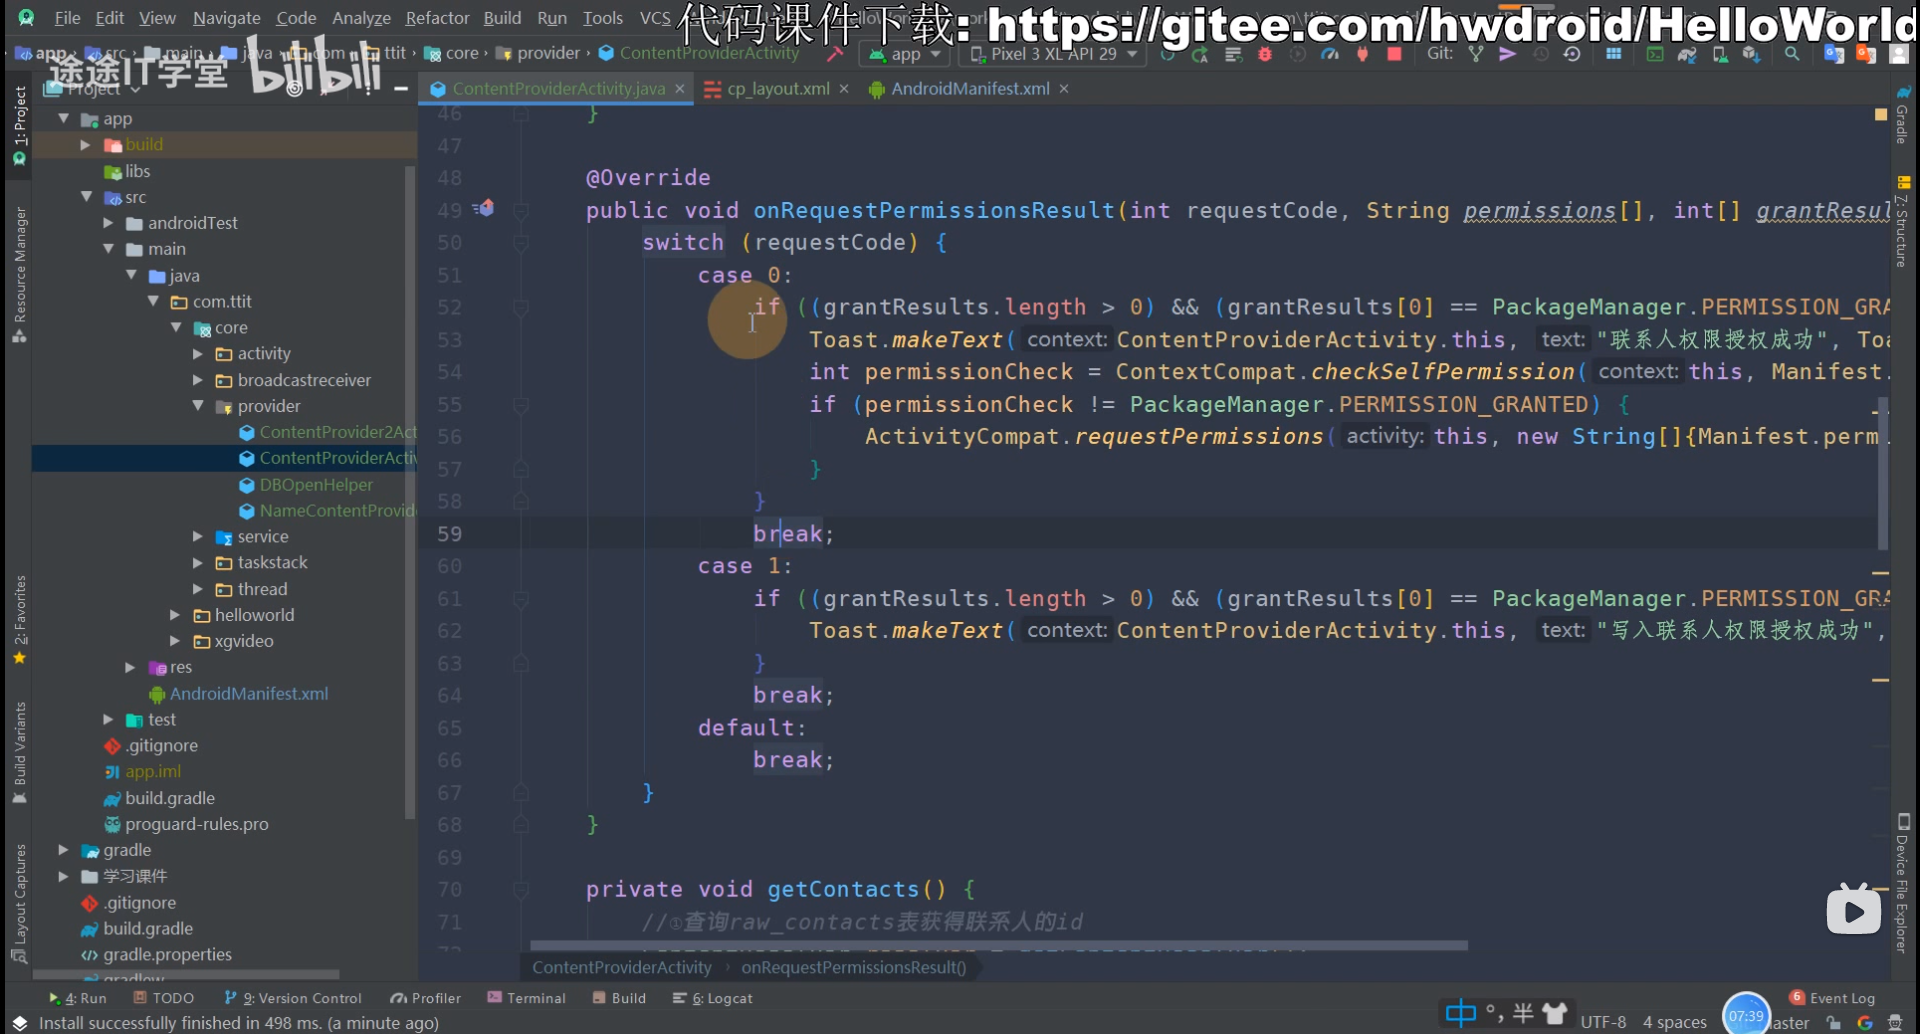Expand the res folder

[x=130, y=667]
